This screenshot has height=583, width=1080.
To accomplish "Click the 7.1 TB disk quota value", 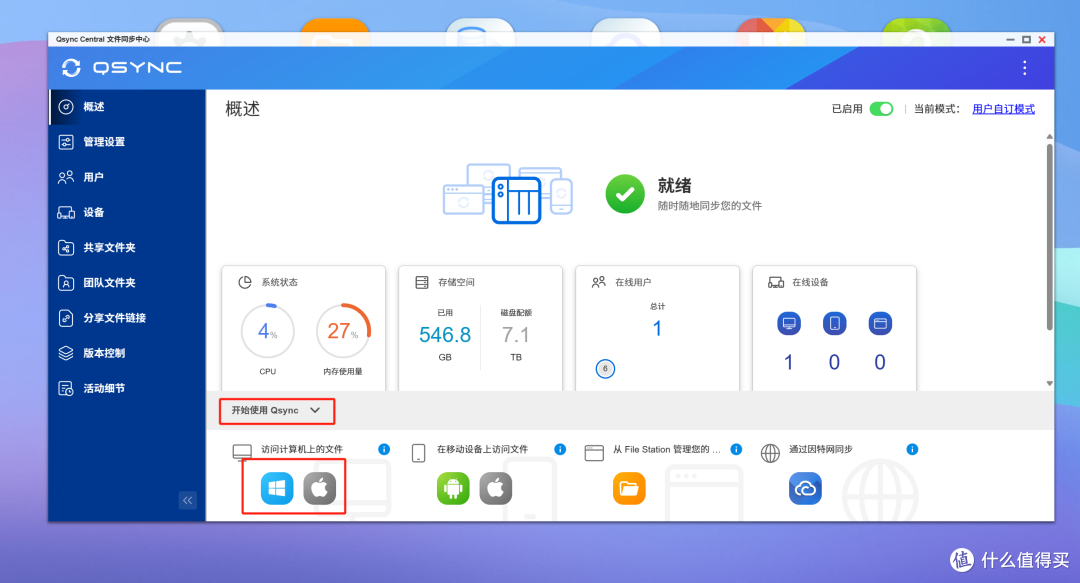I will (516, 335).
